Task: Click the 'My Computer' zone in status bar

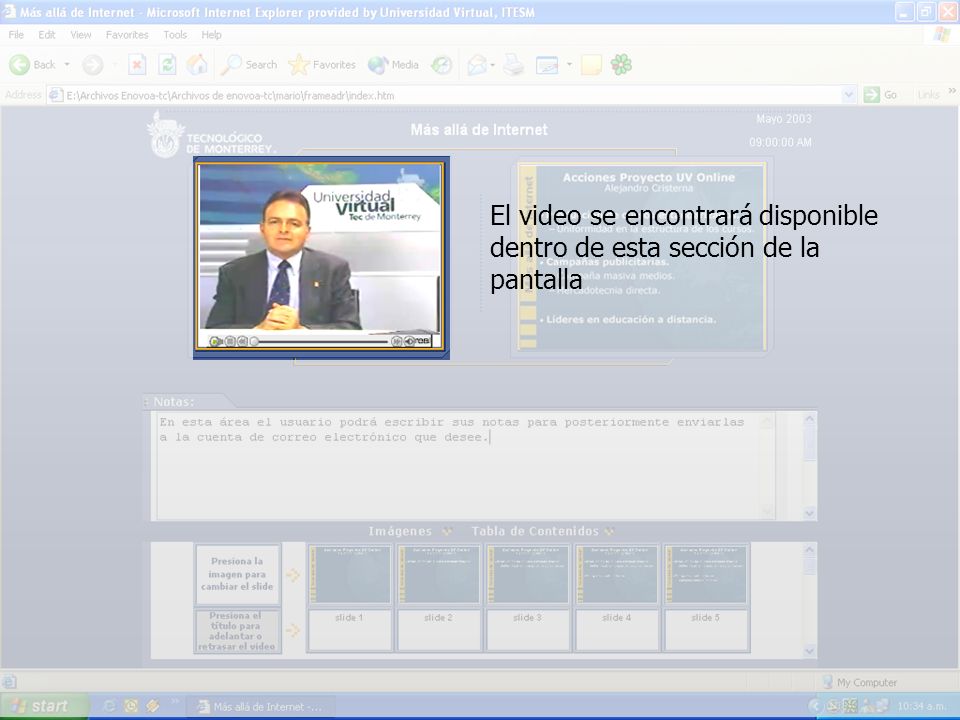Action: pyautogui.click(x=860, y=682)
